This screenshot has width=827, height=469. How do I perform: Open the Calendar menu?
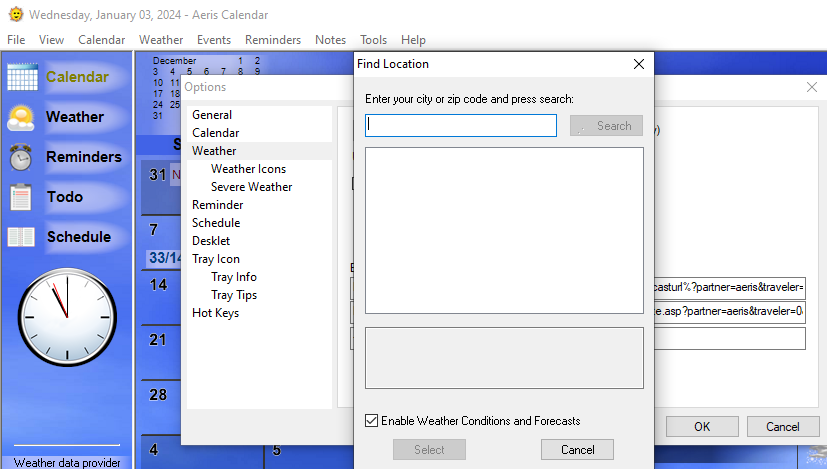(101, 40)
